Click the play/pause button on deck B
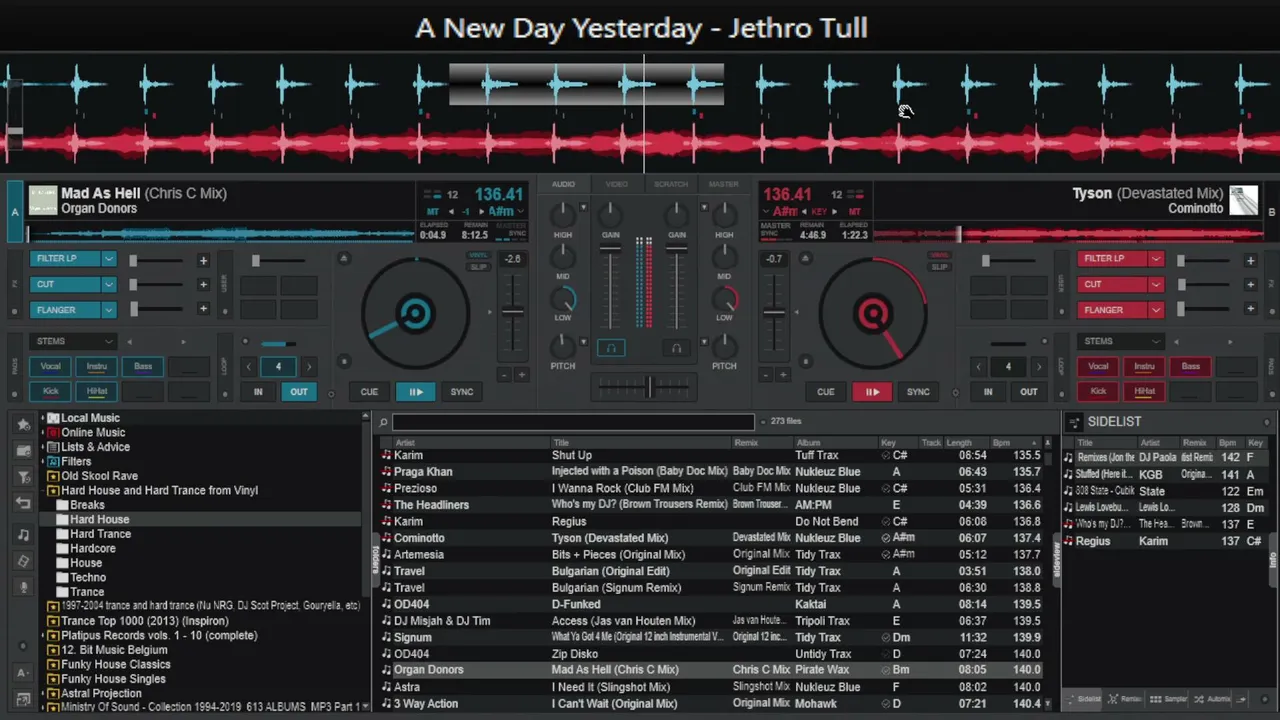This screenshot has height=720, width=1280. tap(872, 392)
